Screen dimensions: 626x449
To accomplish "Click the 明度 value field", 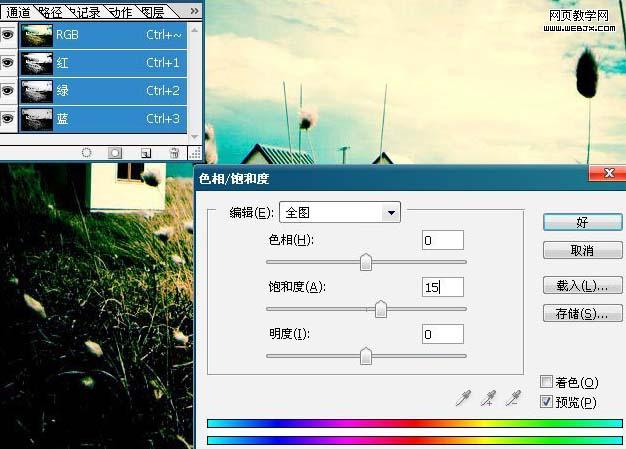I will click(x=443, y=334).
